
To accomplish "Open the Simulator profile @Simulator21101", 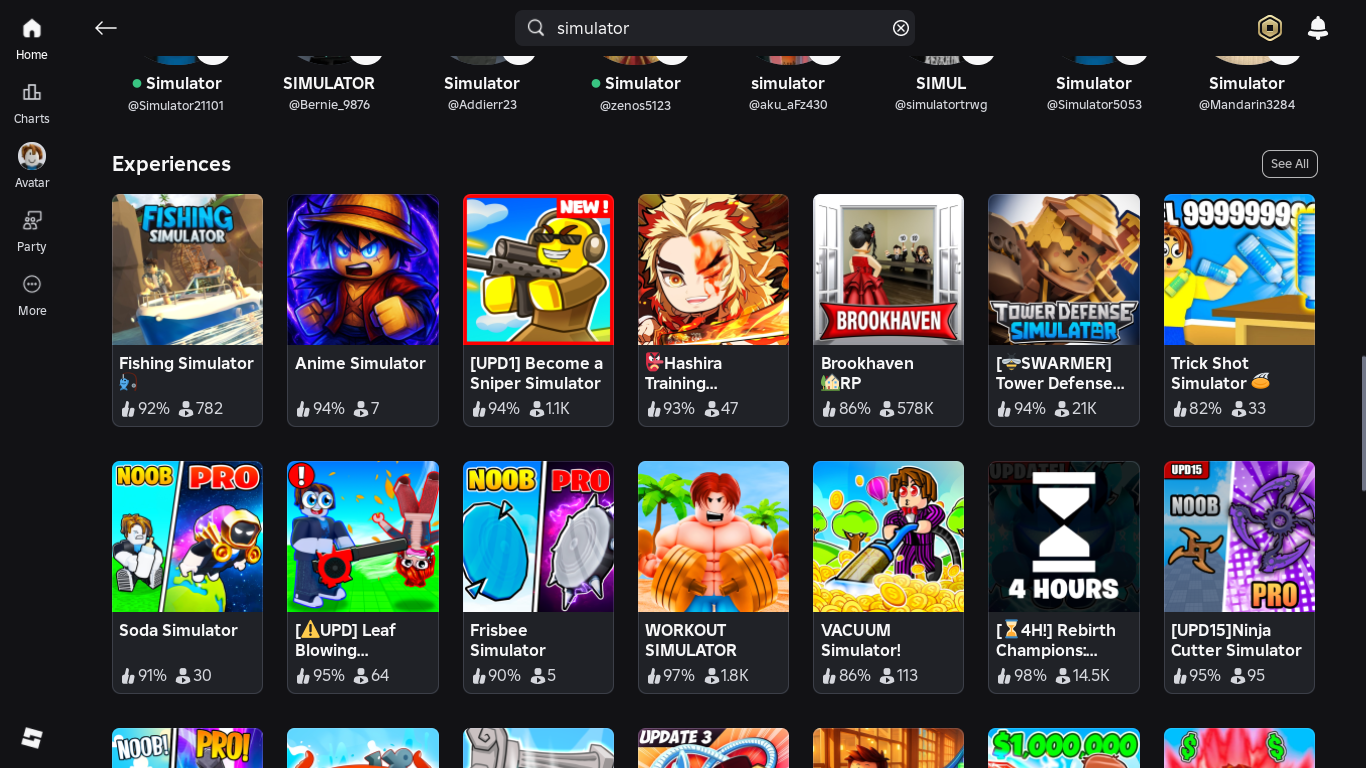I will coord(176,93).
